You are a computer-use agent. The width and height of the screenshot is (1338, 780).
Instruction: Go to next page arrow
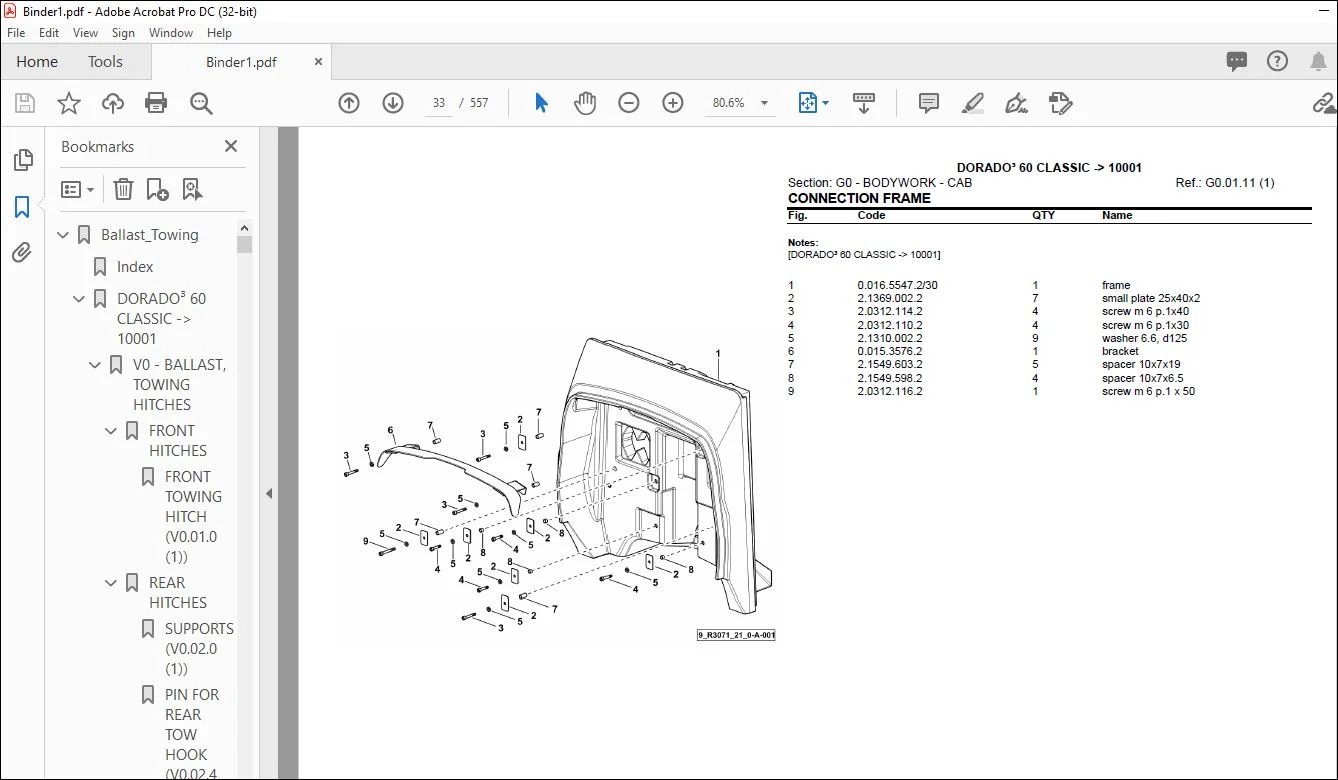393,103
